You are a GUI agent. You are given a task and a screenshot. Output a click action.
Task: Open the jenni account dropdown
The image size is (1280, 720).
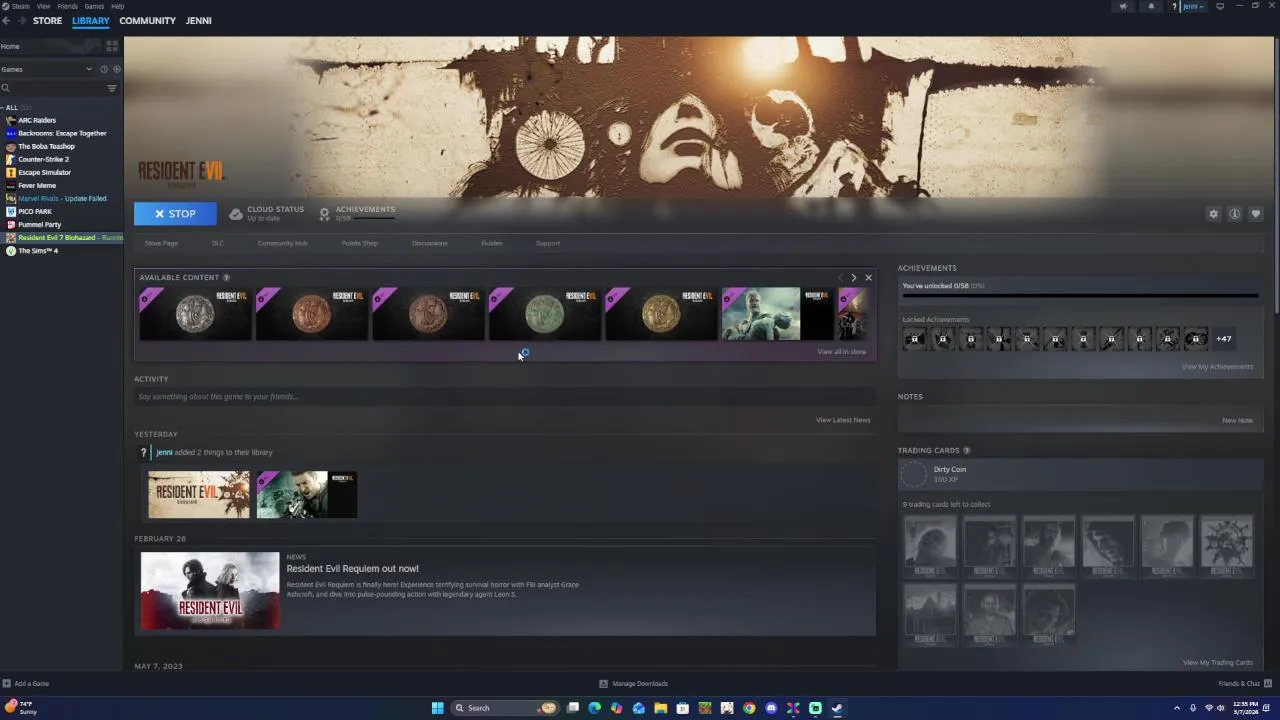point(1193,6)
